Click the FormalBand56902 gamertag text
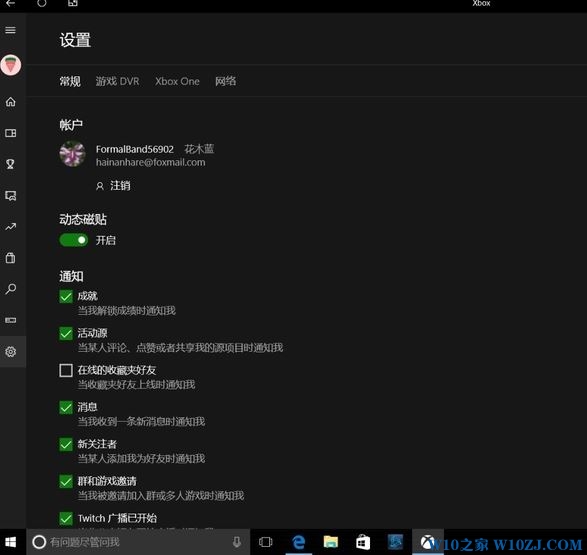The width and height of the screenshot is (587, 555). 135,149
